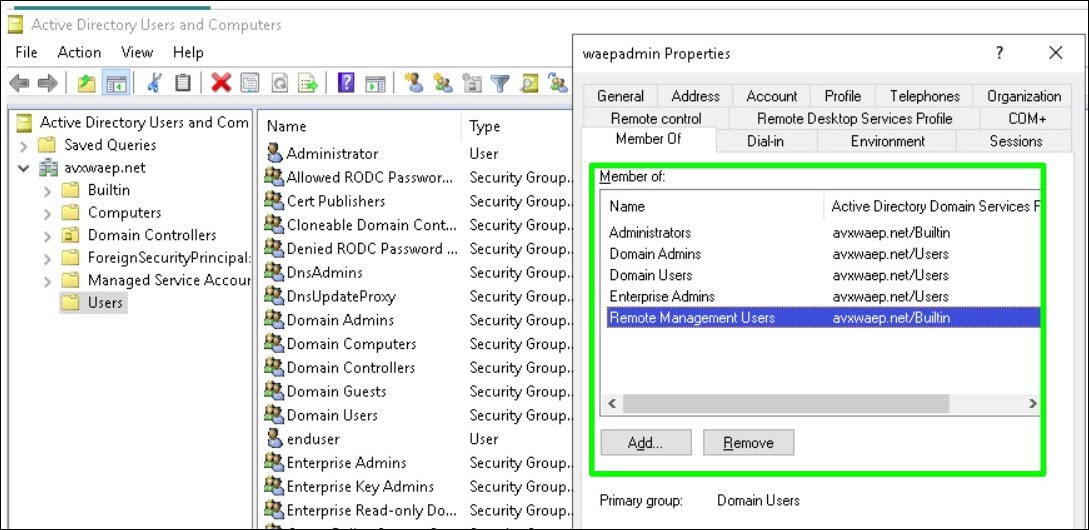Viewport: 1089px width, 530px height.
Task: Click the Cut scissors icon
Action: (154, 84)
